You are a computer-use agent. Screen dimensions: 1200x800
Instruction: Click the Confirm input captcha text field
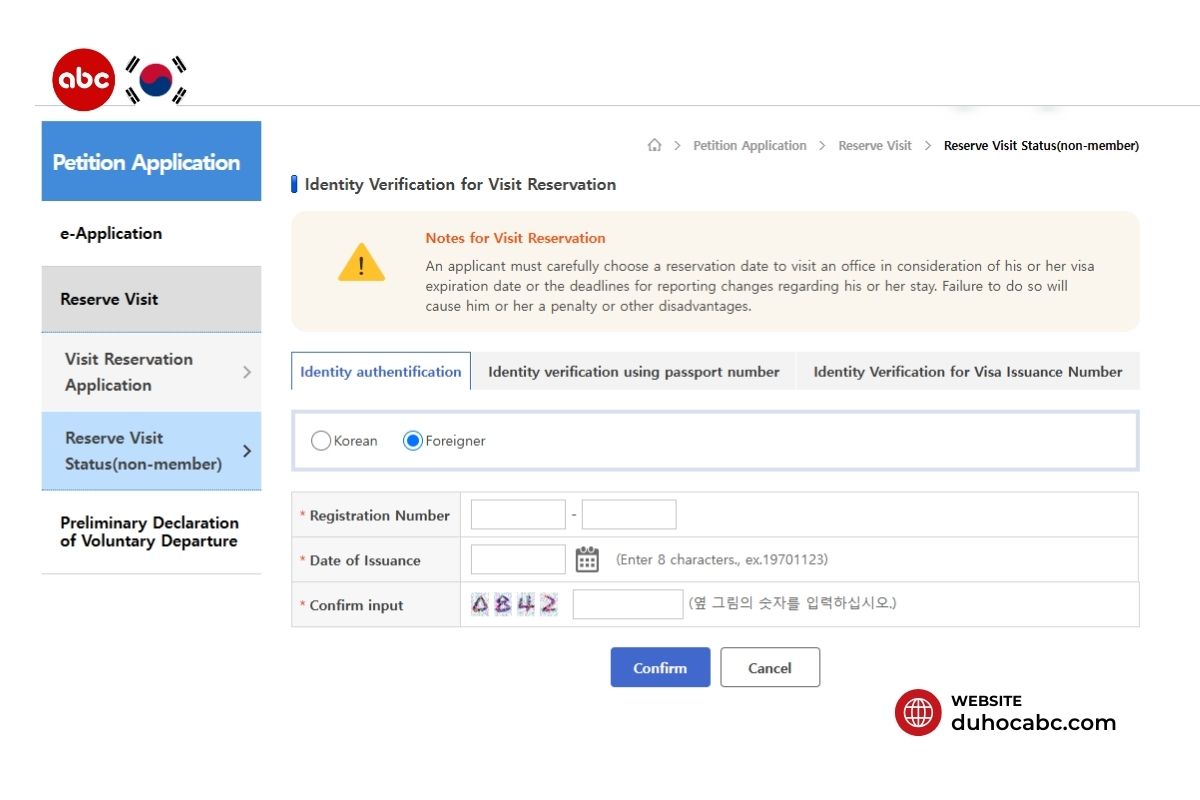[x=627, y=604]
